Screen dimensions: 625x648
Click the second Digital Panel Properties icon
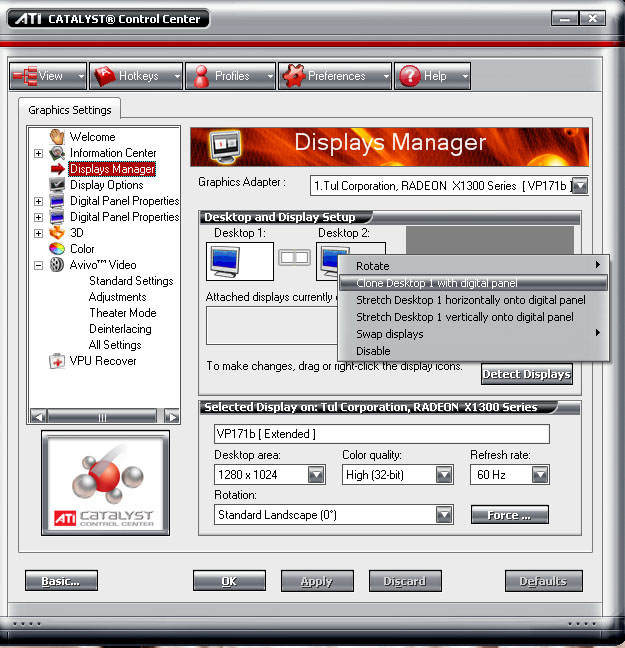pyautogui.click(x=57, y=217)
